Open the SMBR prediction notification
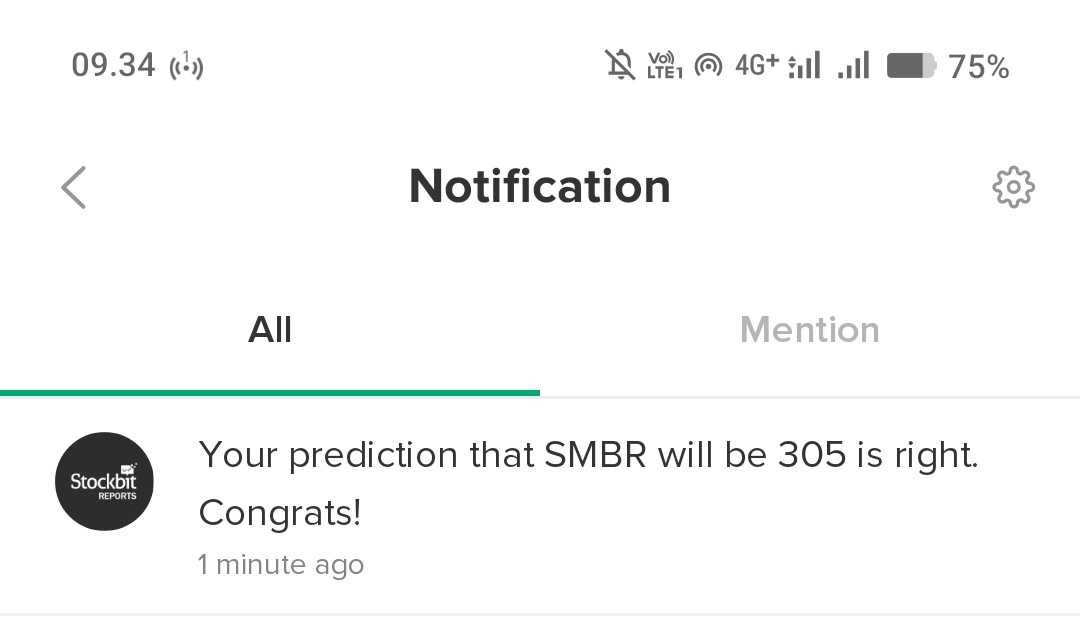 [x=588, y=456]
